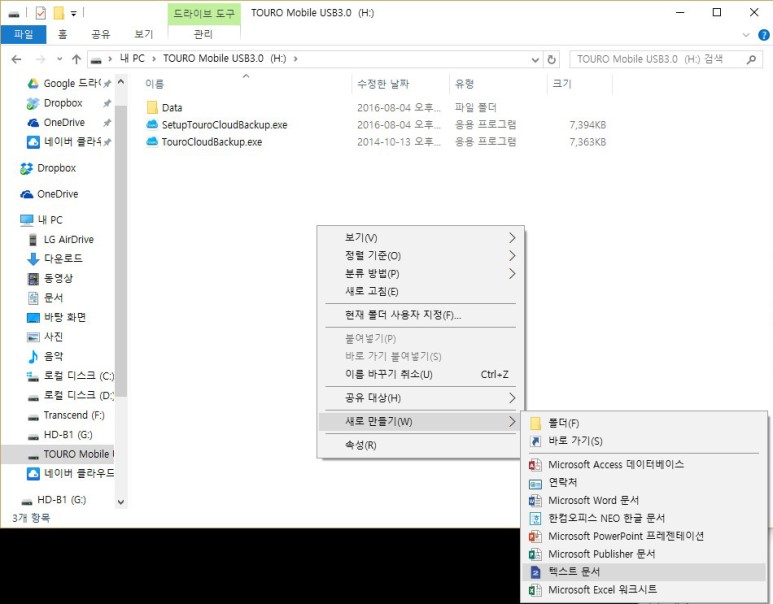Switch to the 보기 ribbon tab
The height and width of the screenshot is (604, 773).
pyautogui.click(x=143, y=34)
